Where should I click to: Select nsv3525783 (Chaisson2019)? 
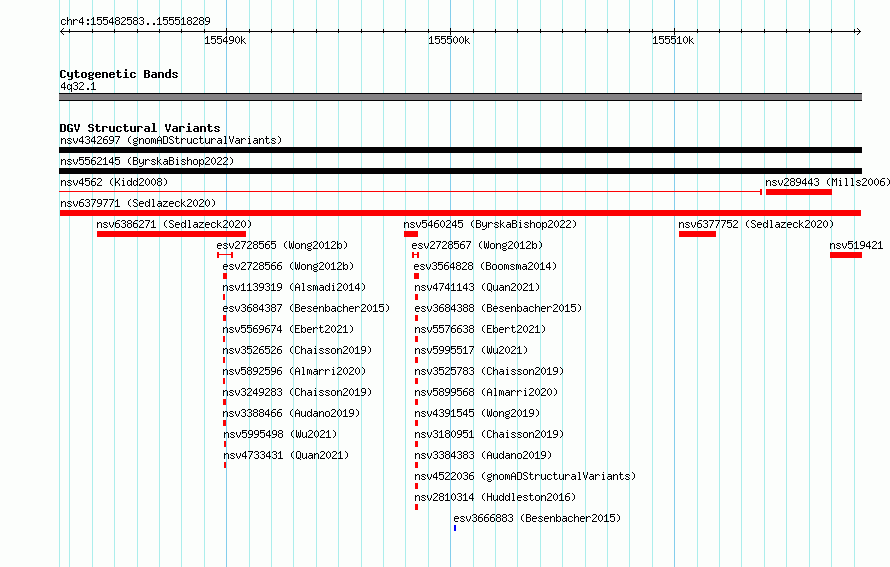489,371
